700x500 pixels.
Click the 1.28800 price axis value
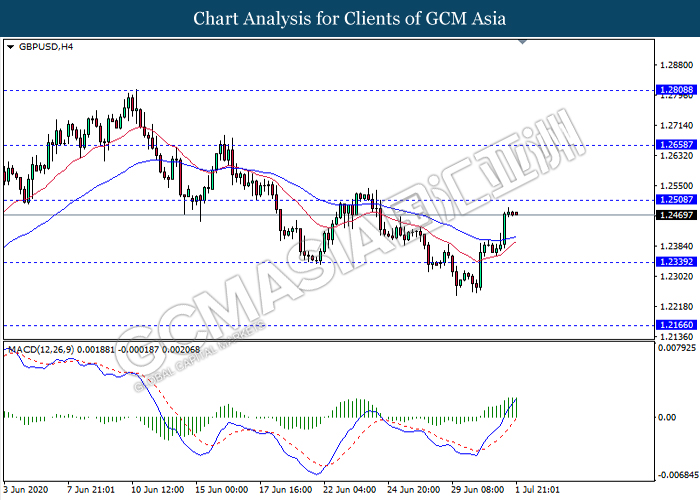(677, 65)
